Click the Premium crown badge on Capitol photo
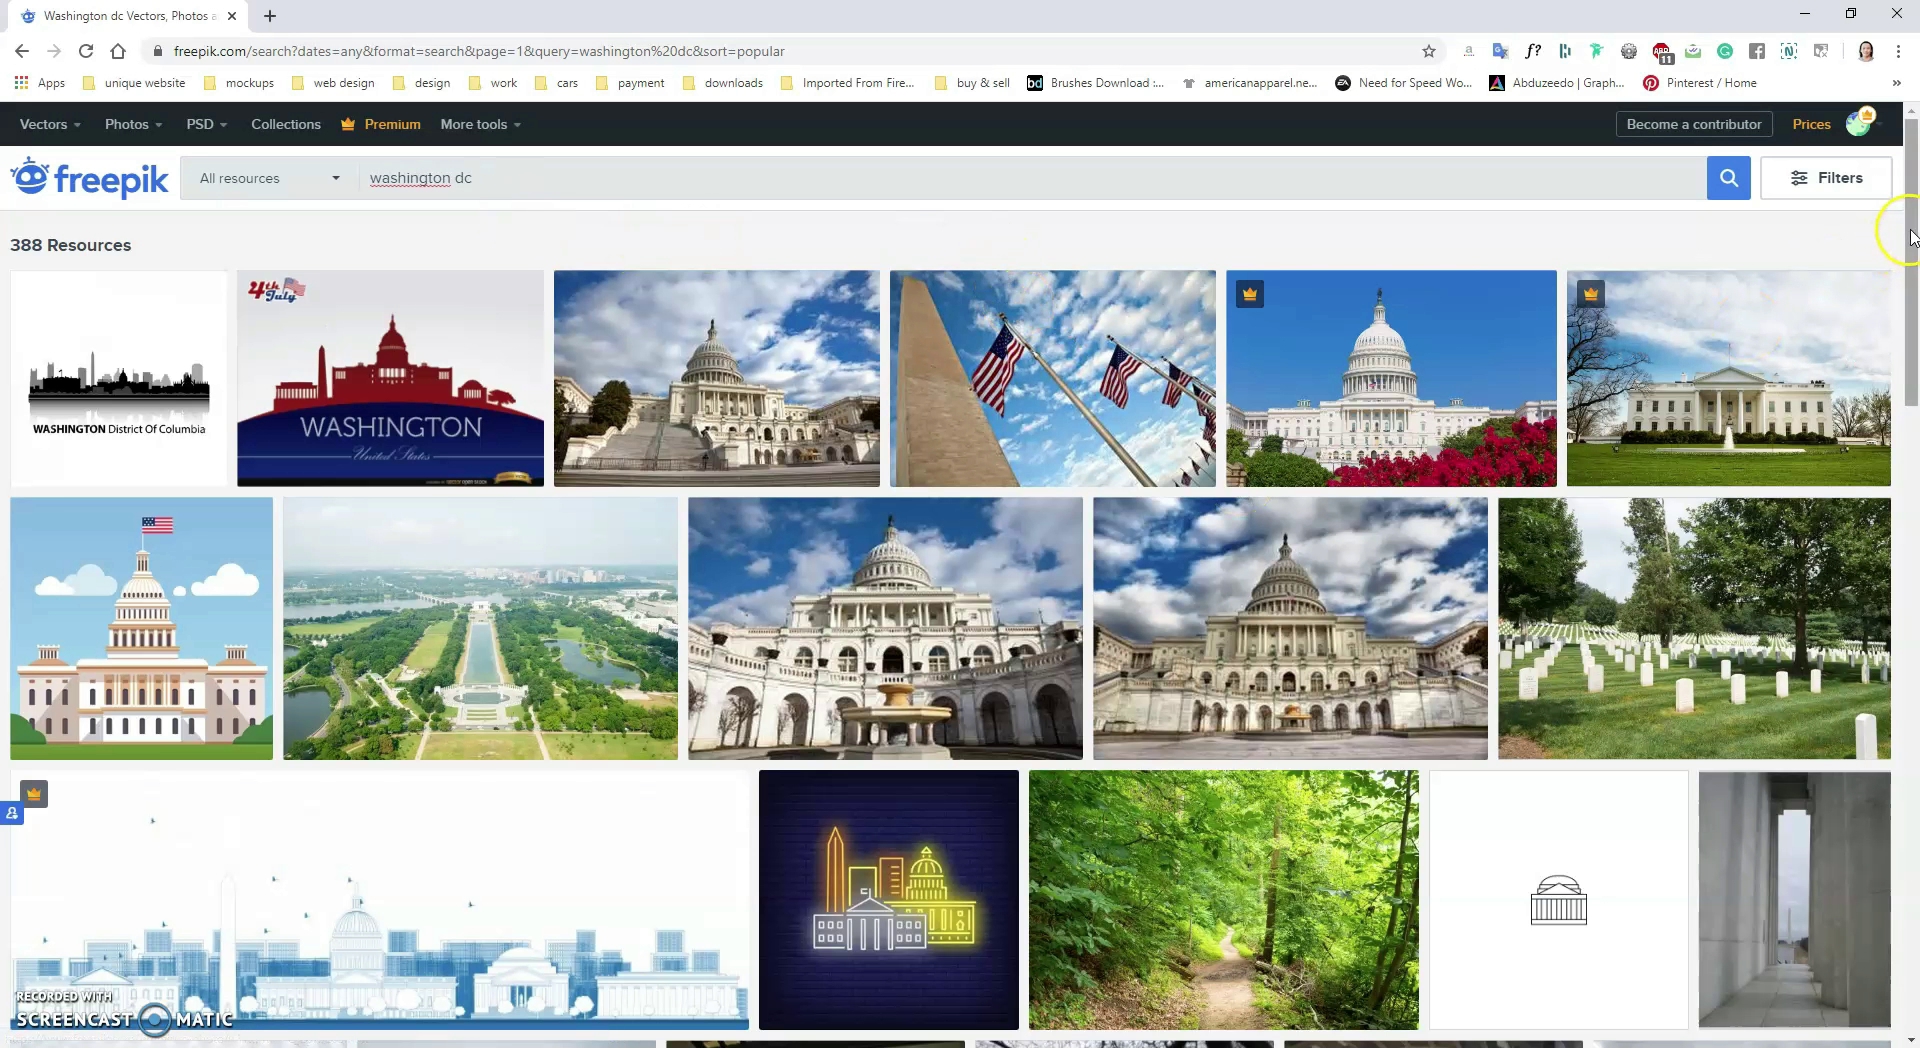This screenshot has width=1920, height=1048. pyautogui.click(x=1251, y=293)
